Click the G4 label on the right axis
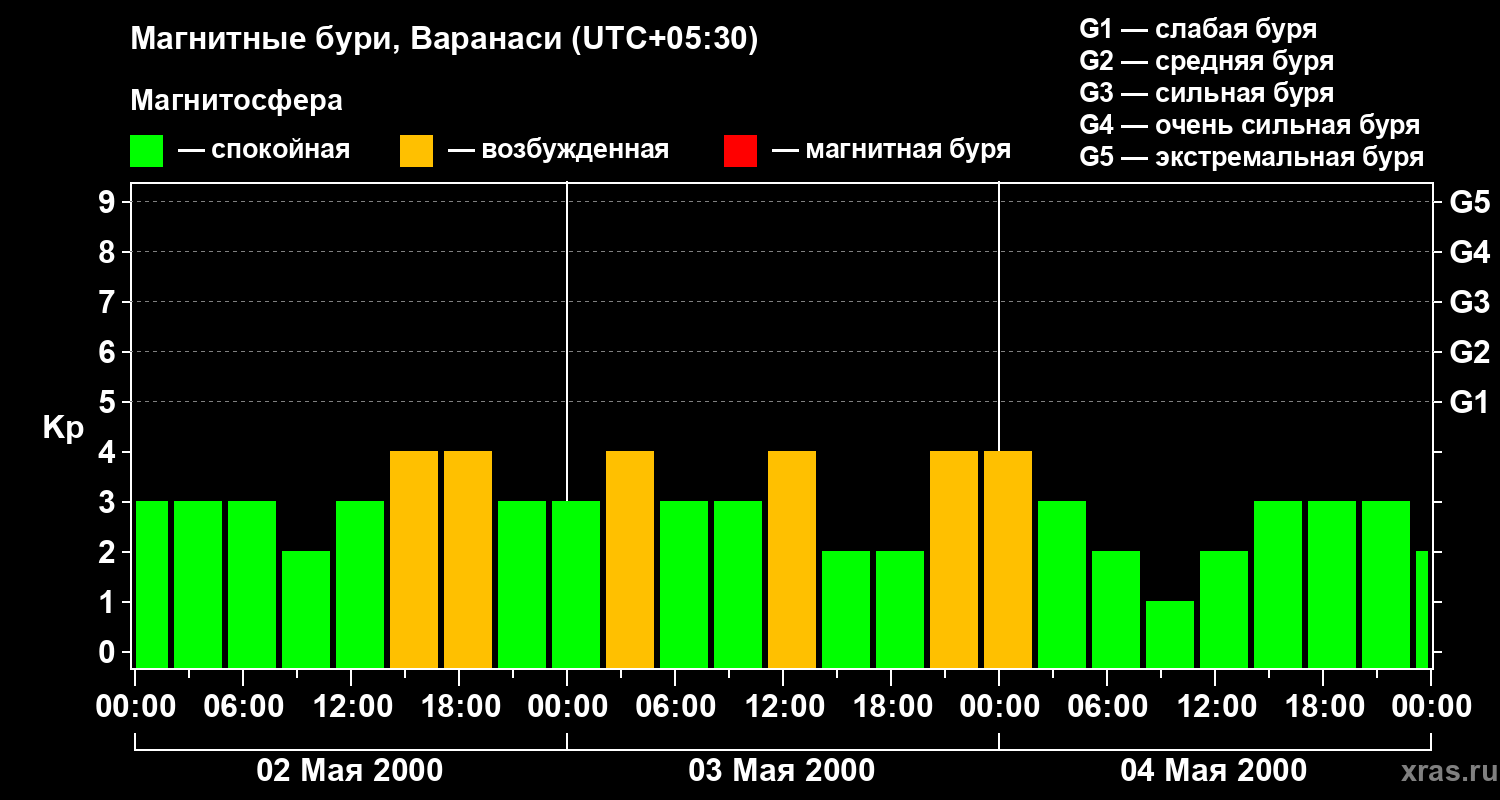The height and width of the screenshot is (800, 1500). [1469, 252]
